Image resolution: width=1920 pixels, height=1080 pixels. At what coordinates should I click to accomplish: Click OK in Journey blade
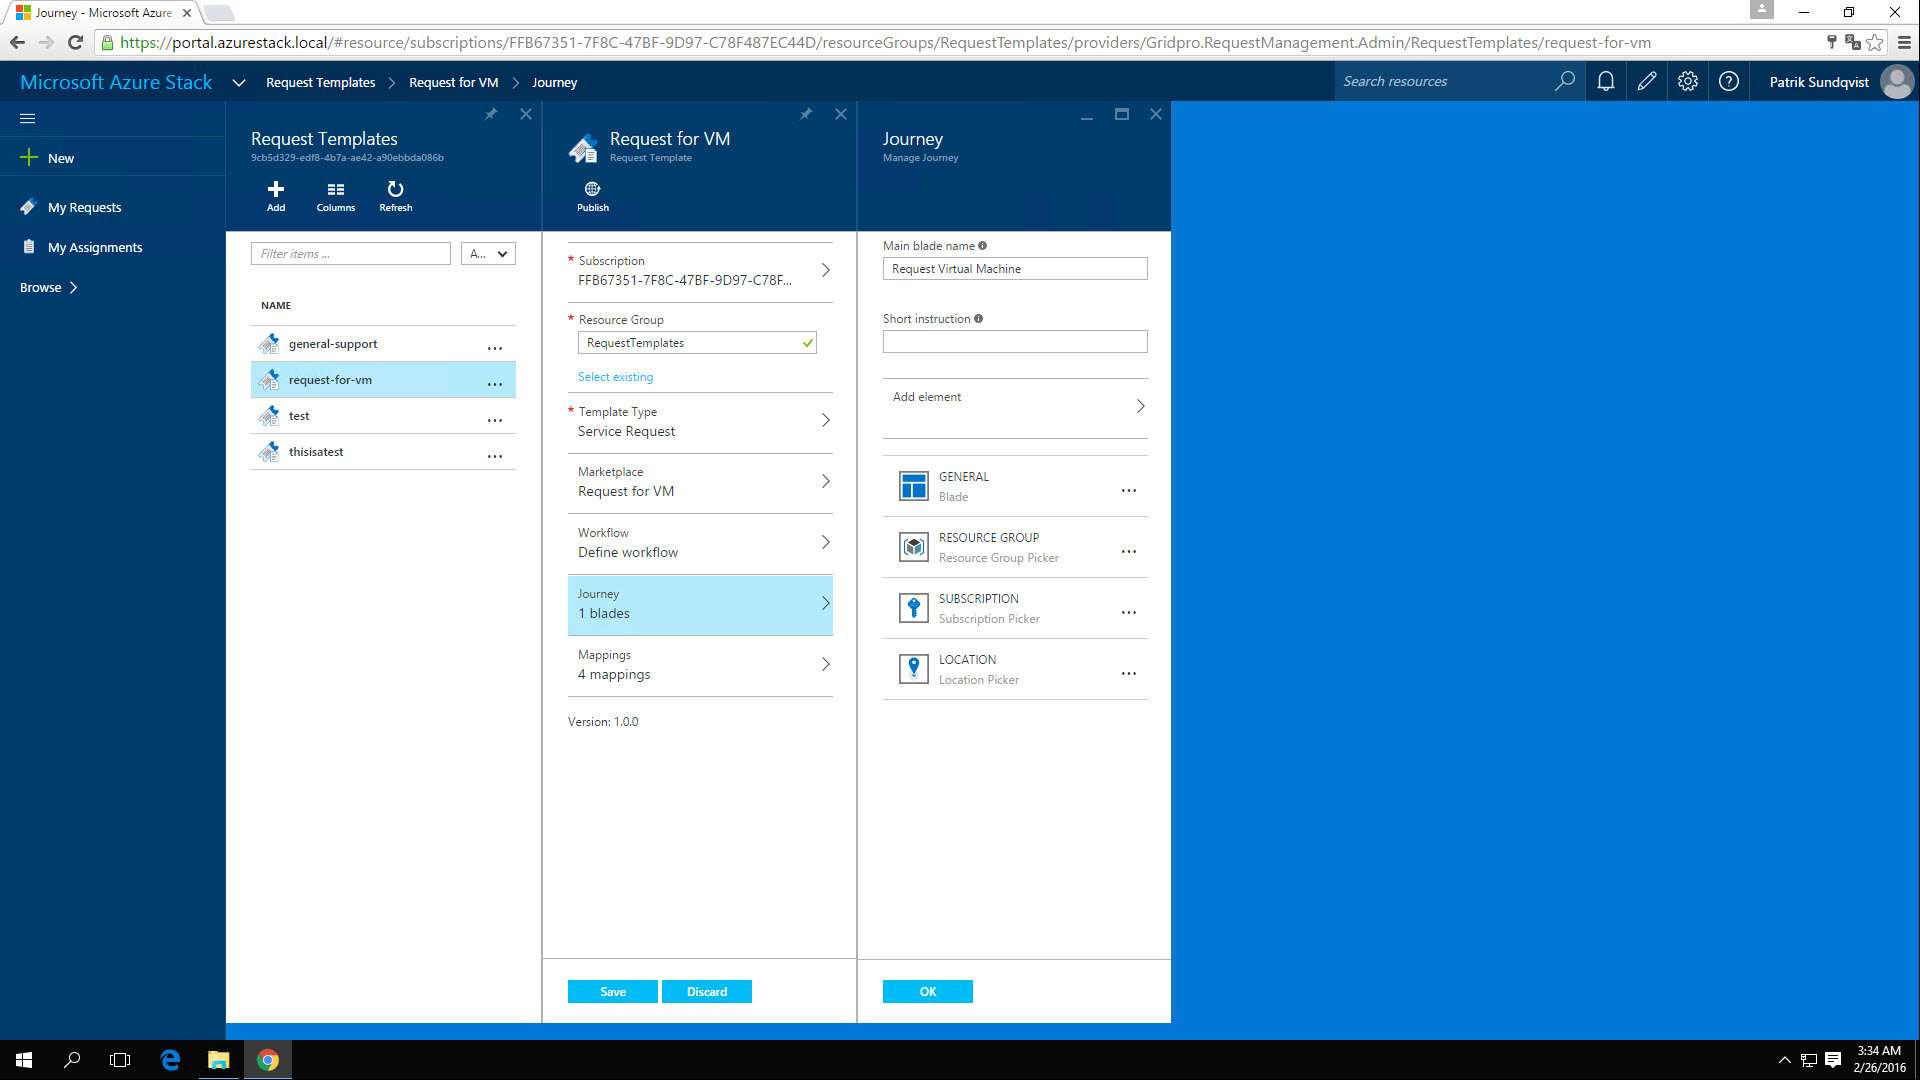[928, 991]
